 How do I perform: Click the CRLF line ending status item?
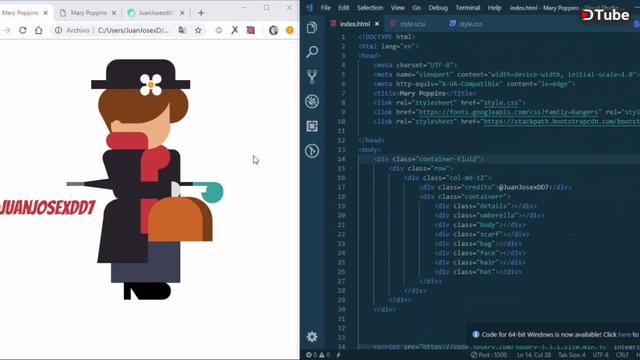tap(622, 355)
